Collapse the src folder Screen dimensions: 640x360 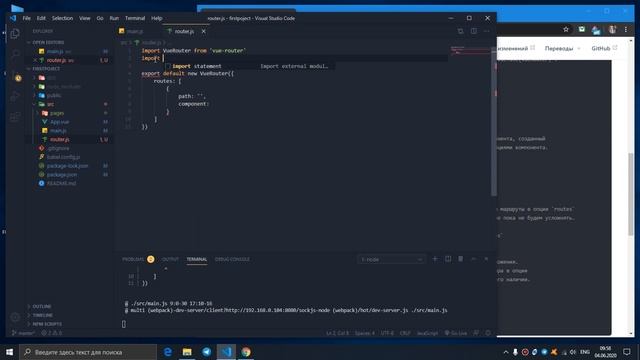(50, 104)
